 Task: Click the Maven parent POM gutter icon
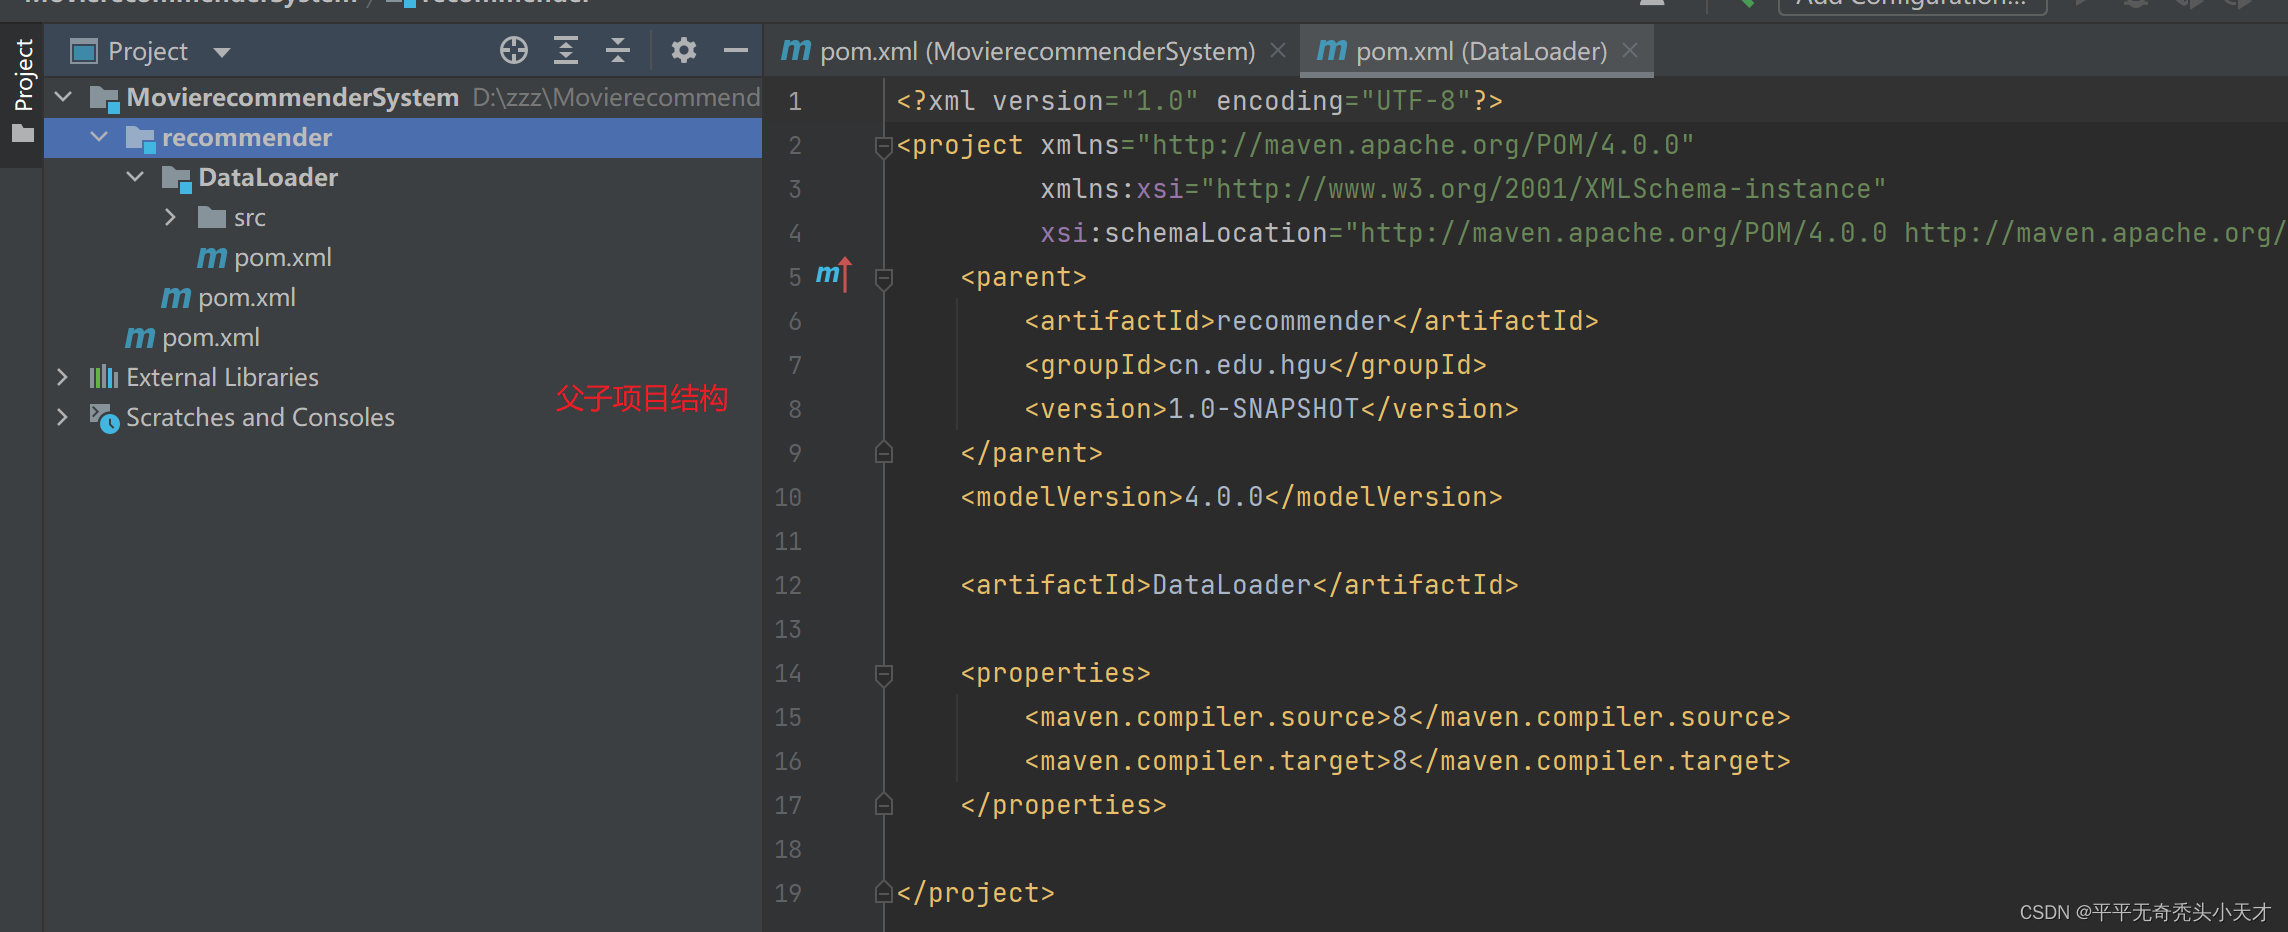[x=833, y=275]
